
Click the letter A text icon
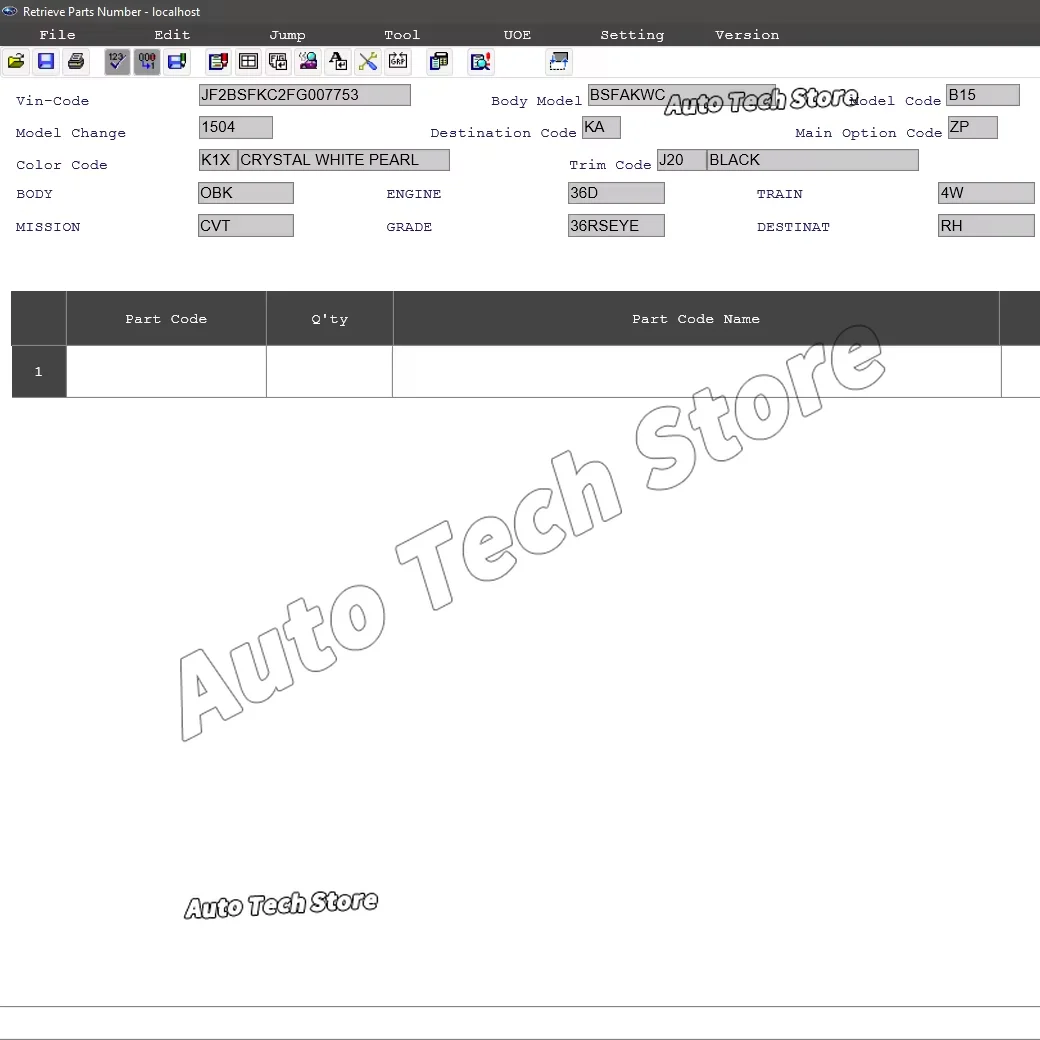click(338, 62)
